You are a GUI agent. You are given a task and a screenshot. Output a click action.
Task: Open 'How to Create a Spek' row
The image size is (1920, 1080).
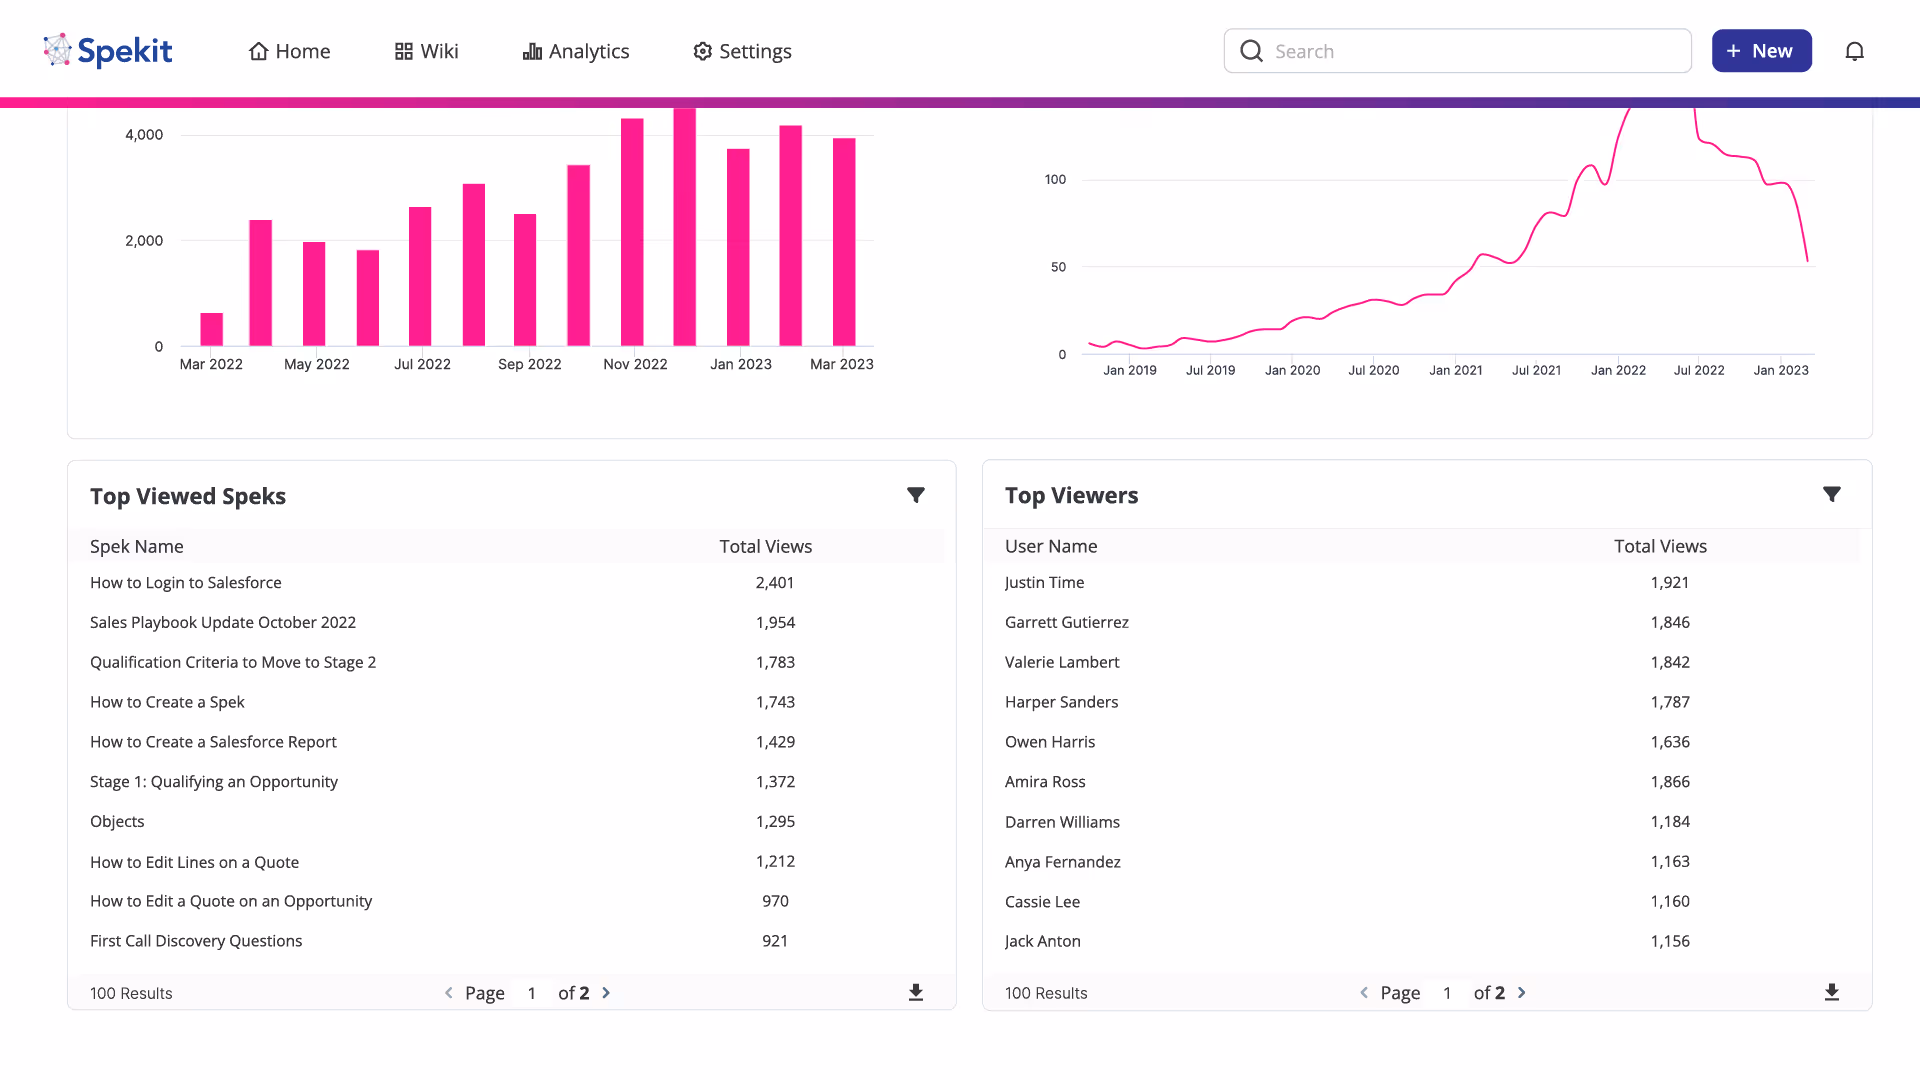click(x=167, y=702)
